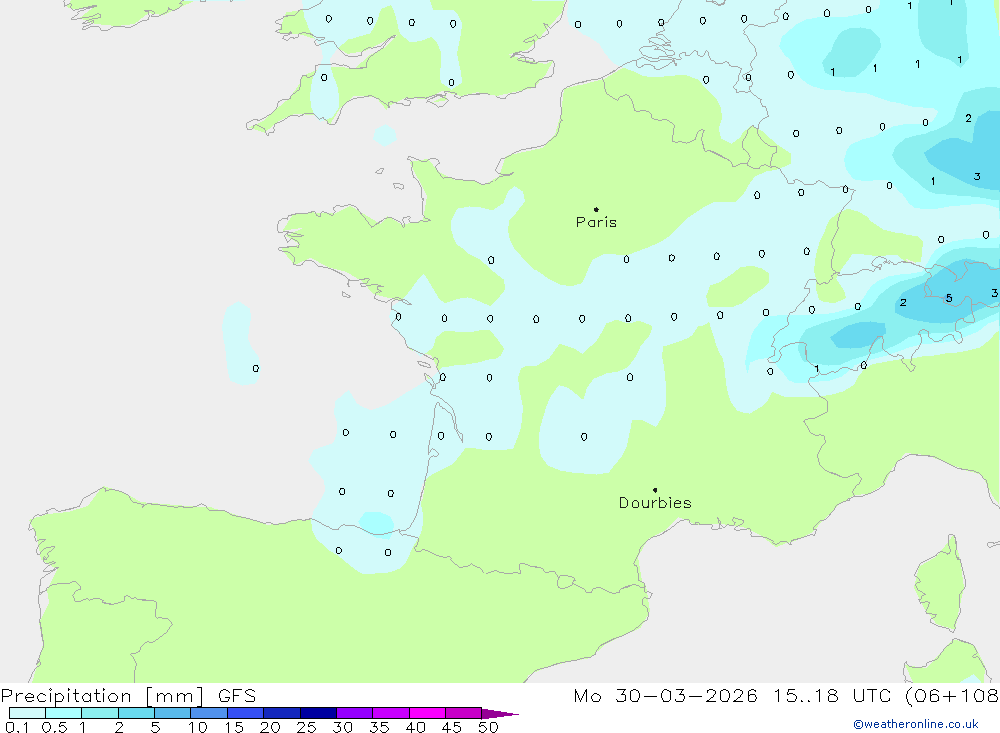
Task: Click the Dourbies city label
Action: 655,503
